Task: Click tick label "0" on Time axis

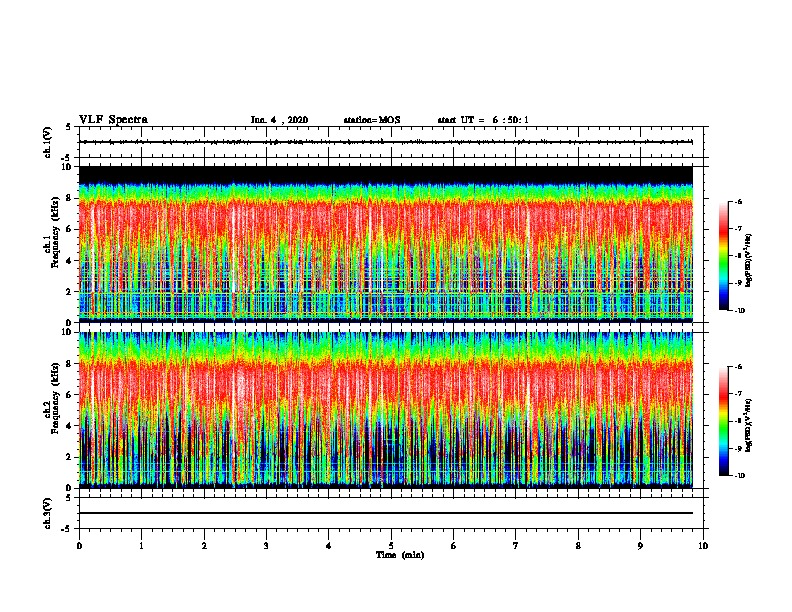Action: tap(79, 546)
